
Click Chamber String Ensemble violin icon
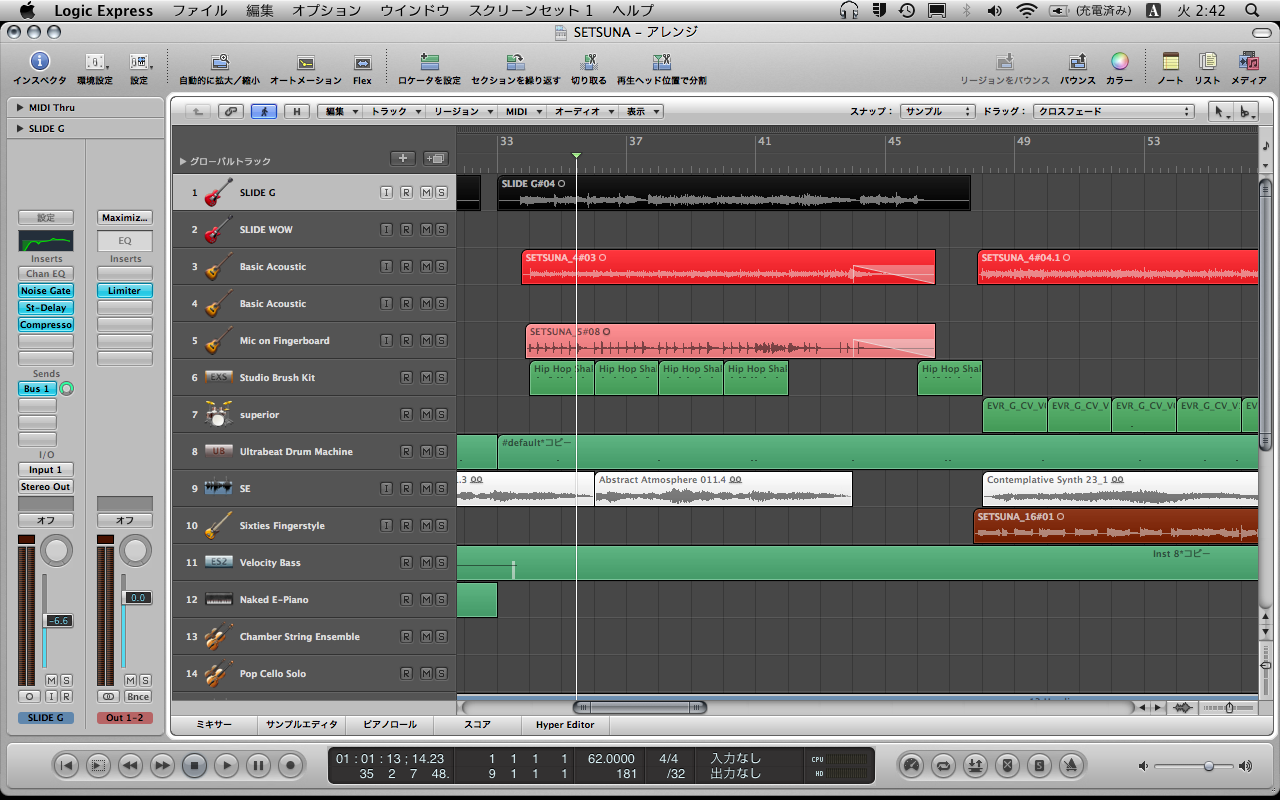tap(219, 636)
